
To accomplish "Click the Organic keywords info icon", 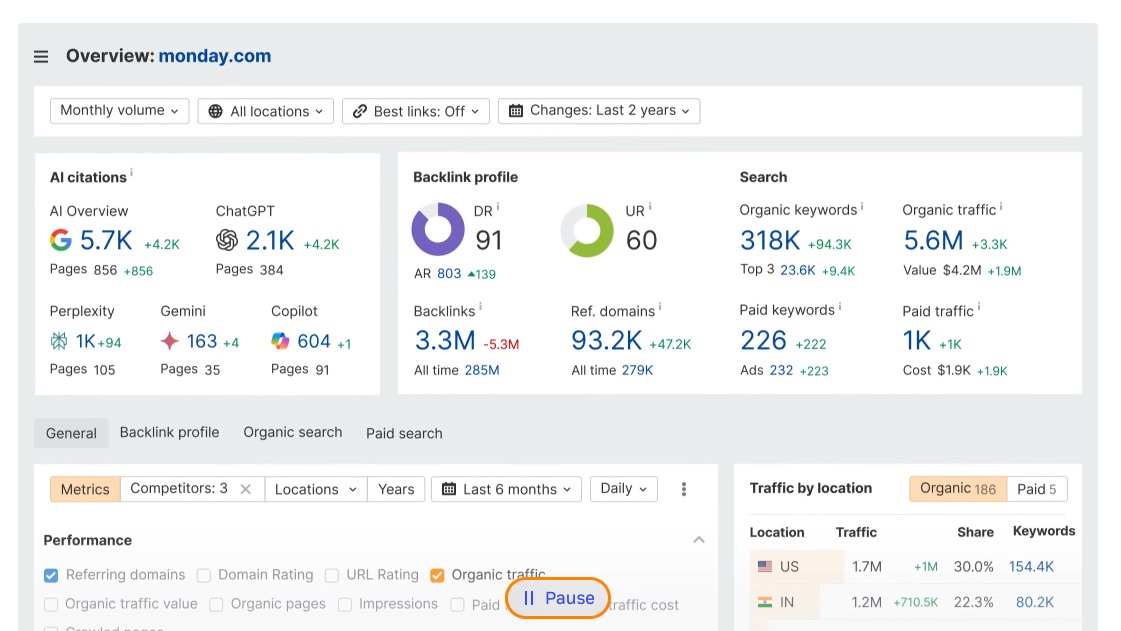I will [x=862, y=206].
